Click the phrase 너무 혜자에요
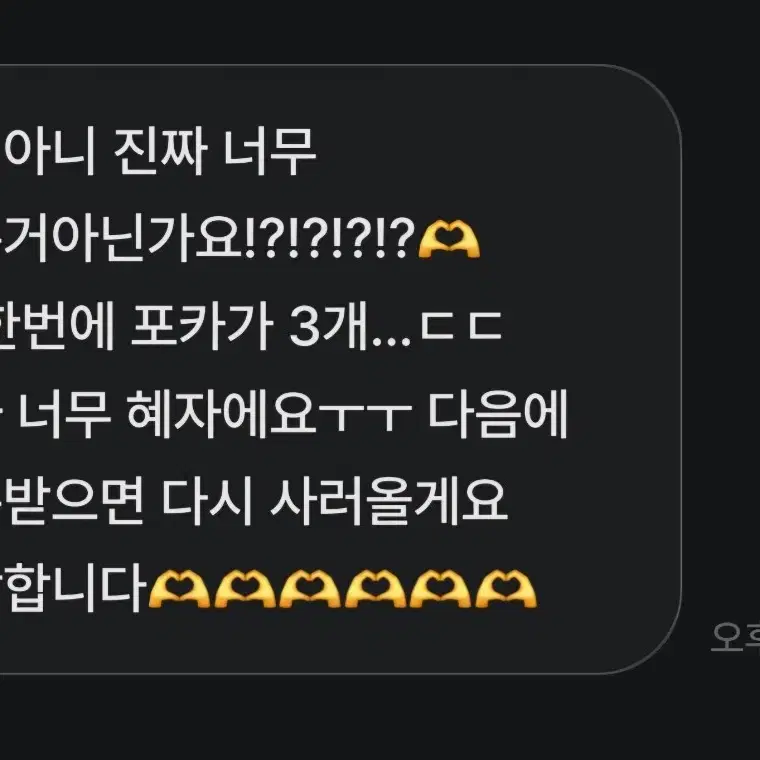The height and width of the screenshot is (760, 760). [x=167, y=414]
